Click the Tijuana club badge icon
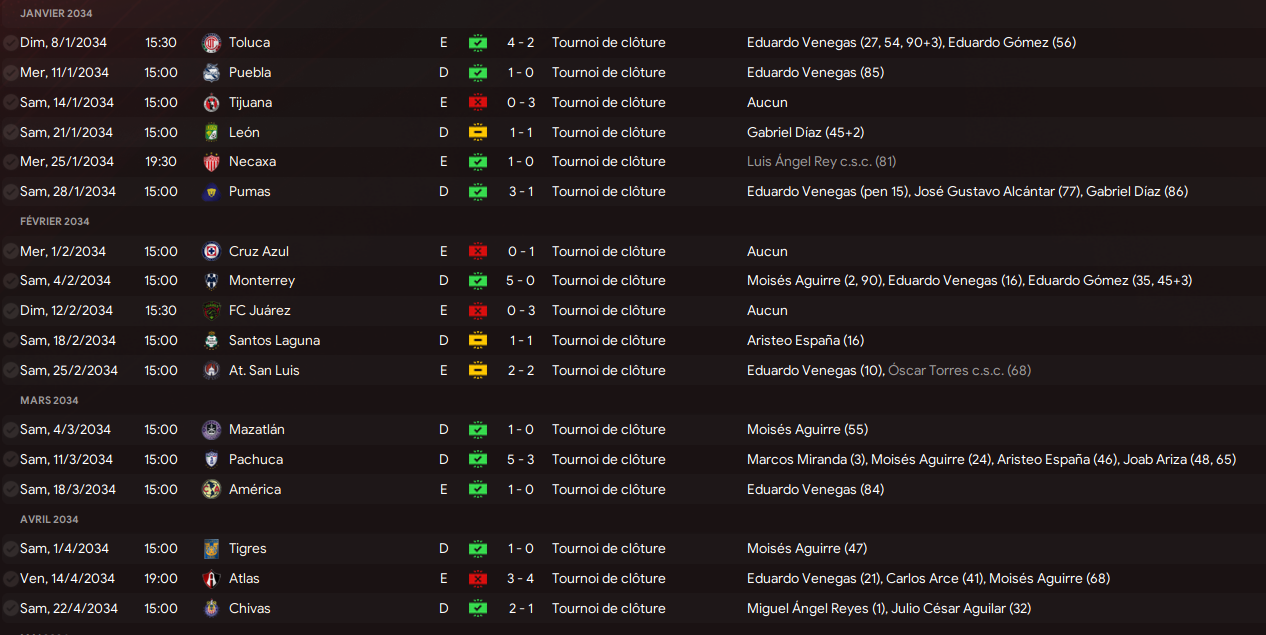 [x=210, y=103]
